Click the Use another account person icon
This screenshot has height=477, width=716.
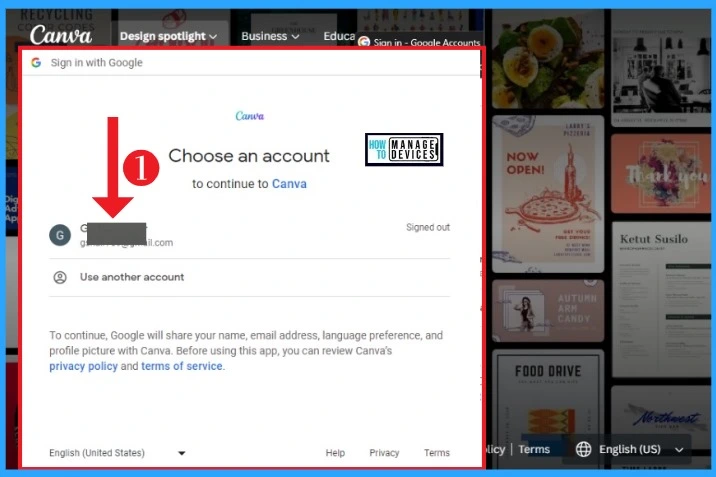pos(60,277)
